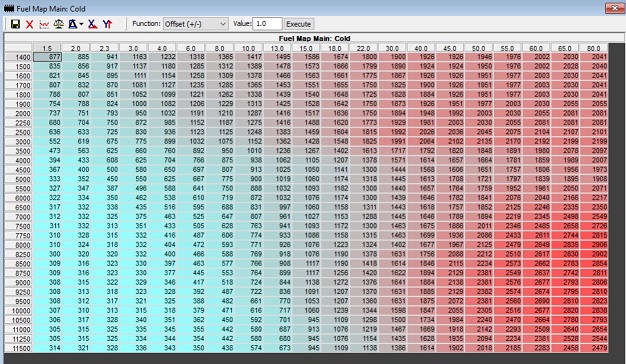Select the 3500 row header
Viewport: 626px width, 364px height.
(x=19, y=151)
